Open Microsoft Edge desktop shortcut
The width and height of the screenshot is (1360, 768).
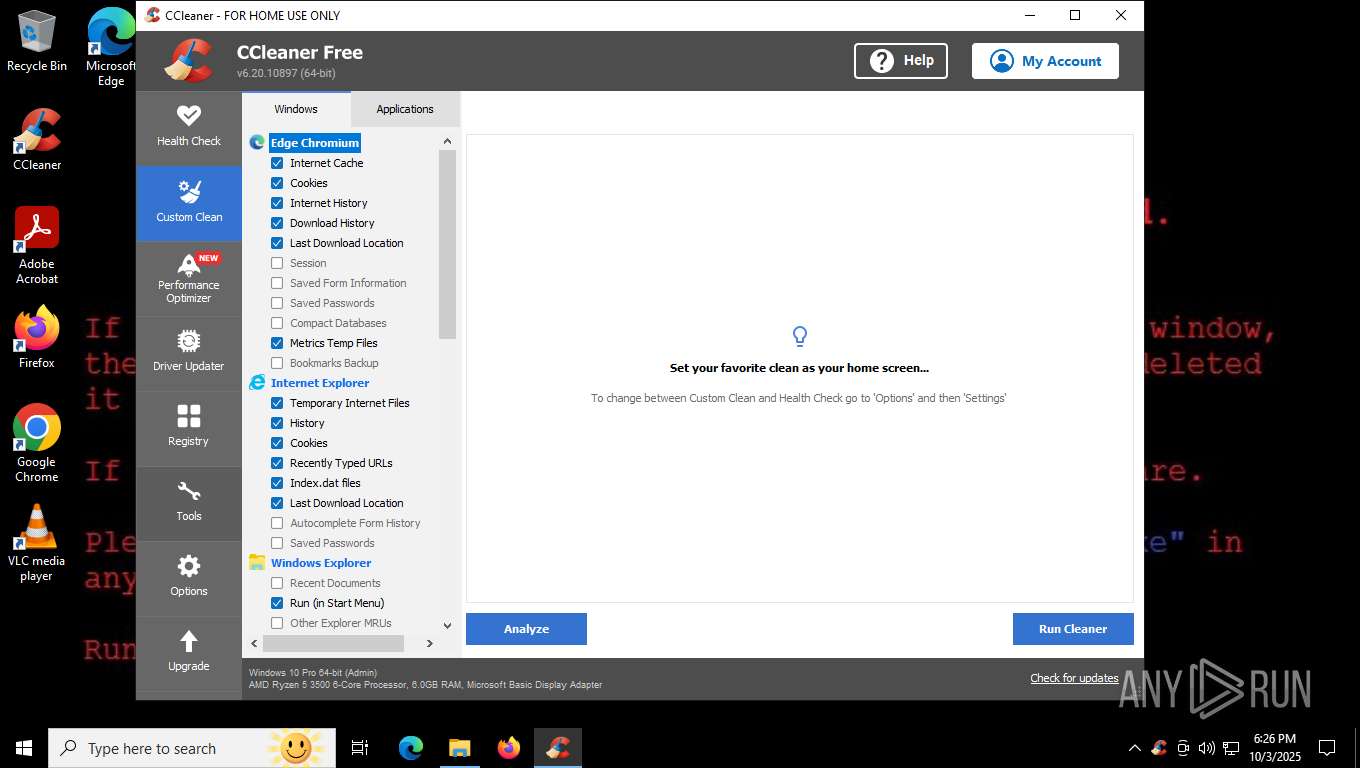coord(111,48)
